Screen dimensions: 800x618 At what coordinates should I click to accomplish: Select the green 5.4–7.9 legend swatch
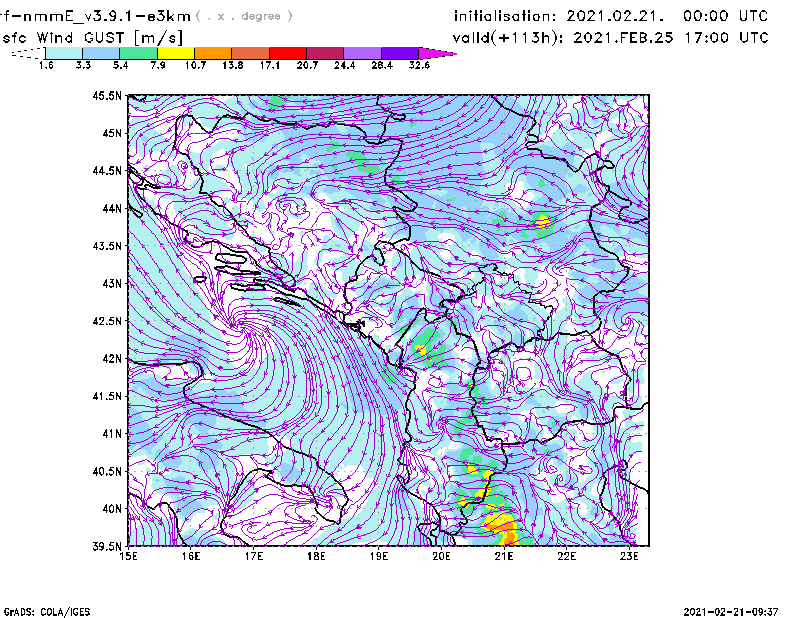[138, 53]
